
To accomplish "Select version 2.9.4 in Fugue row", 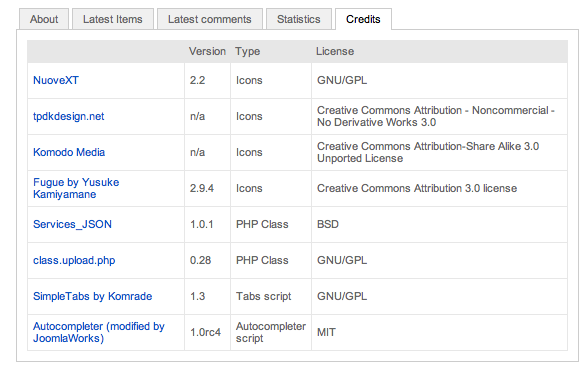I will pyautogui.click(x=202, y=188).
